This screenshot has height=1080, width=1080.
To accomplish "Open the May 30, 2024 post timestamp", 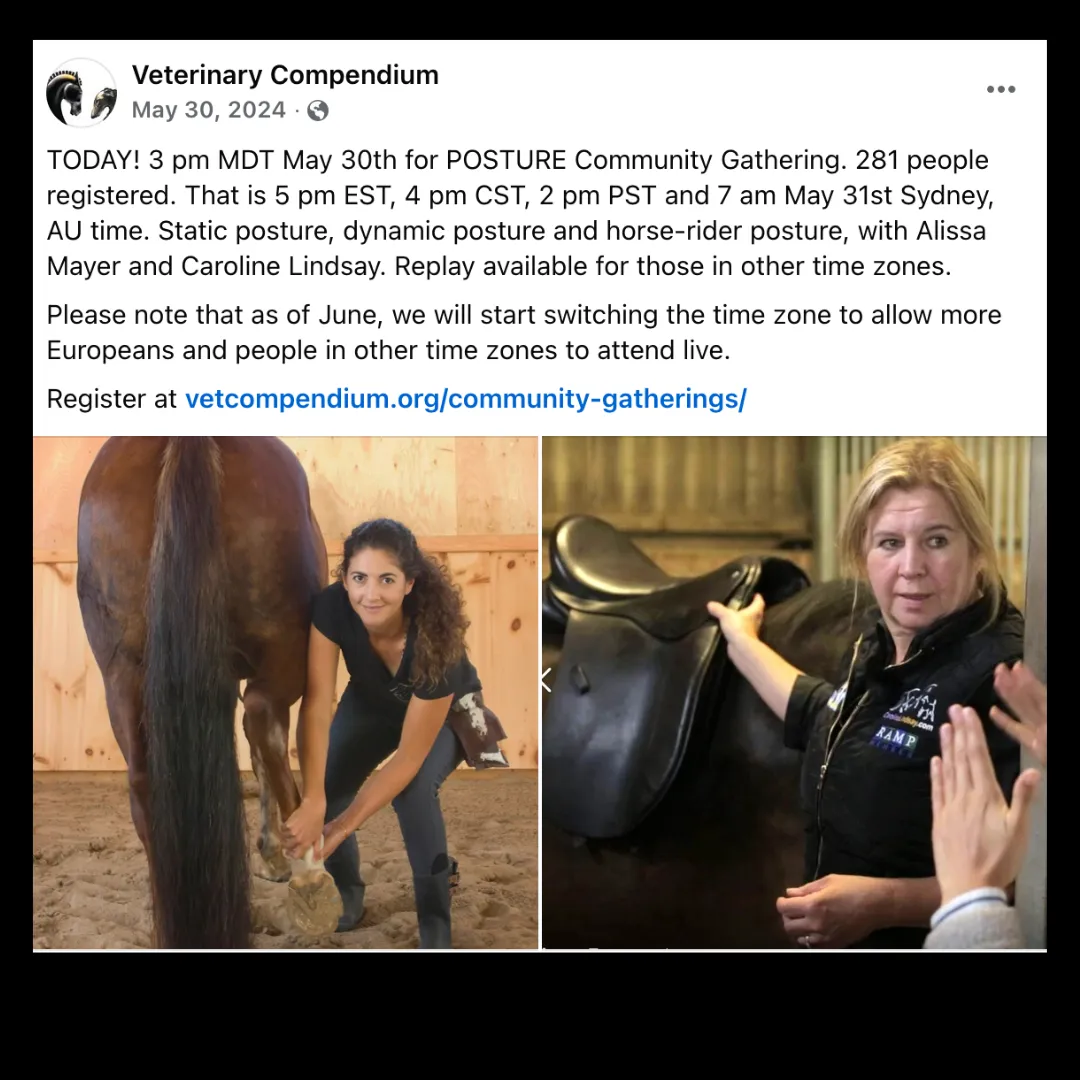I will 209,110.
